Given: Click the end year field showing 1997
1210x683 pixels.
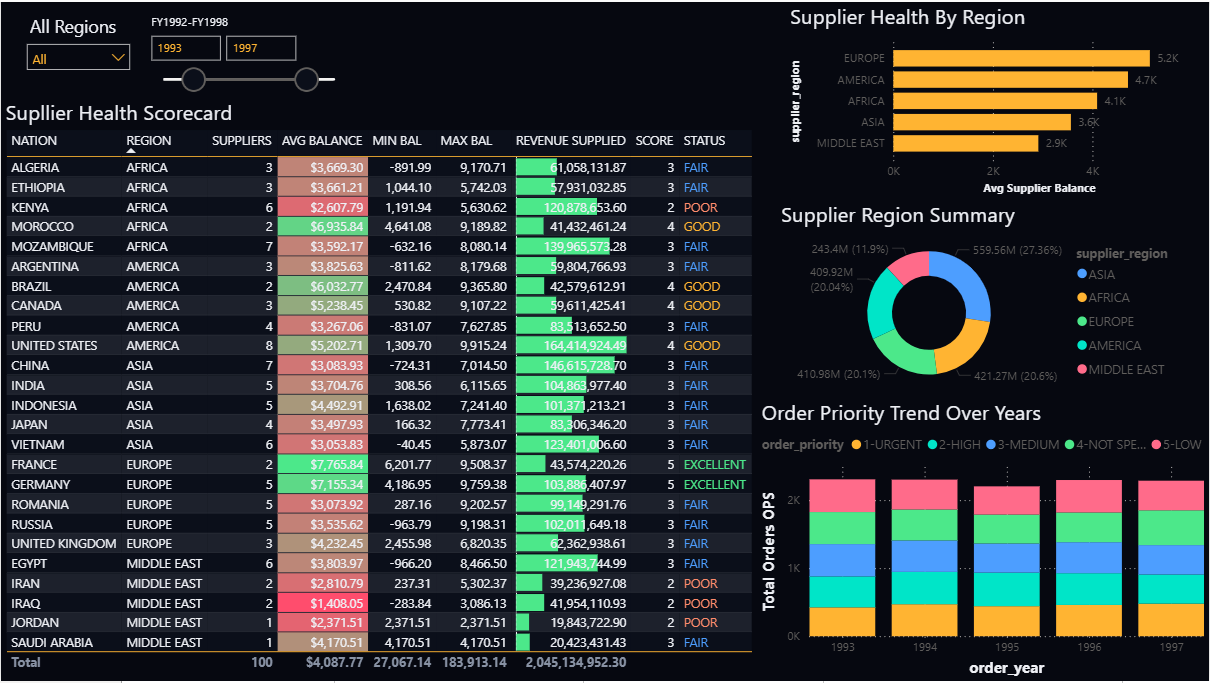Looking at the screenshot, I should click(261, 48).
